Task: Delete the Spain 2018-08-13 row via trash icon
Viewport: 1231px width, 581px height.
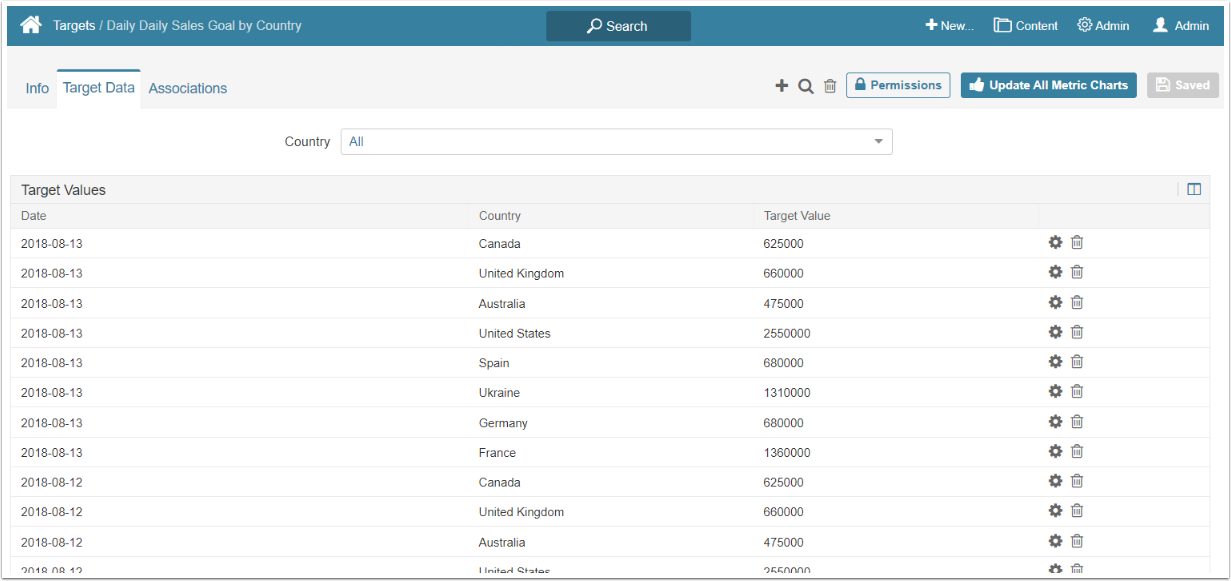Action: 1077,362
